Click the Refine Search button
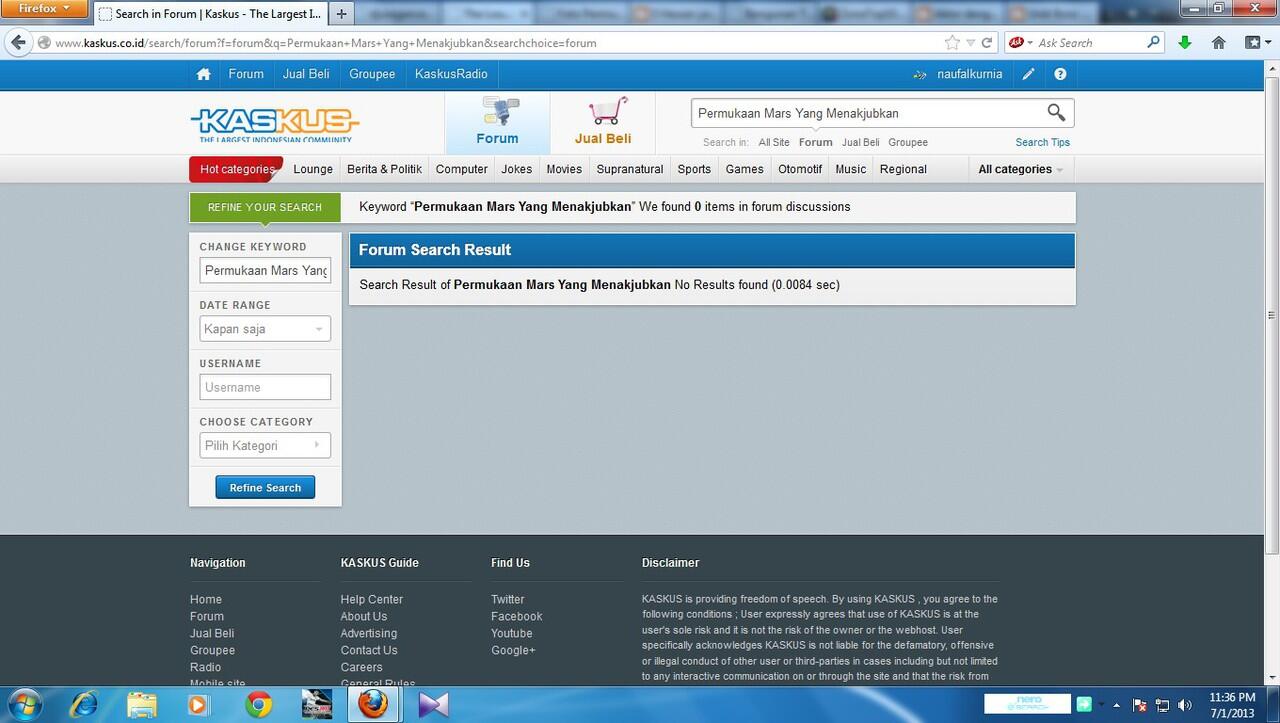This screenshot has height=723, width=1280. (265, 487)
